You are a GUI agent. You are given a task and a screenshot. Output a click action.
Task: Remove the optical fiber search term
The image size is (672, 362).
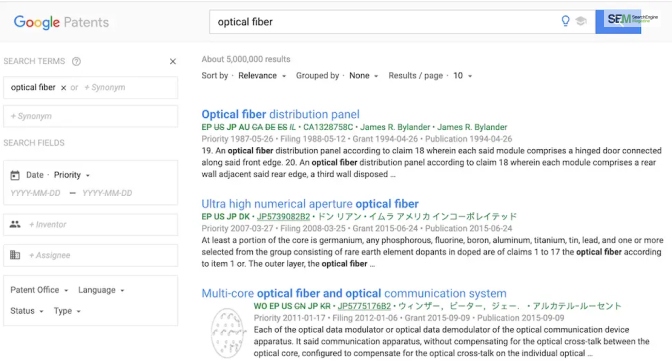tap(63, 87)
